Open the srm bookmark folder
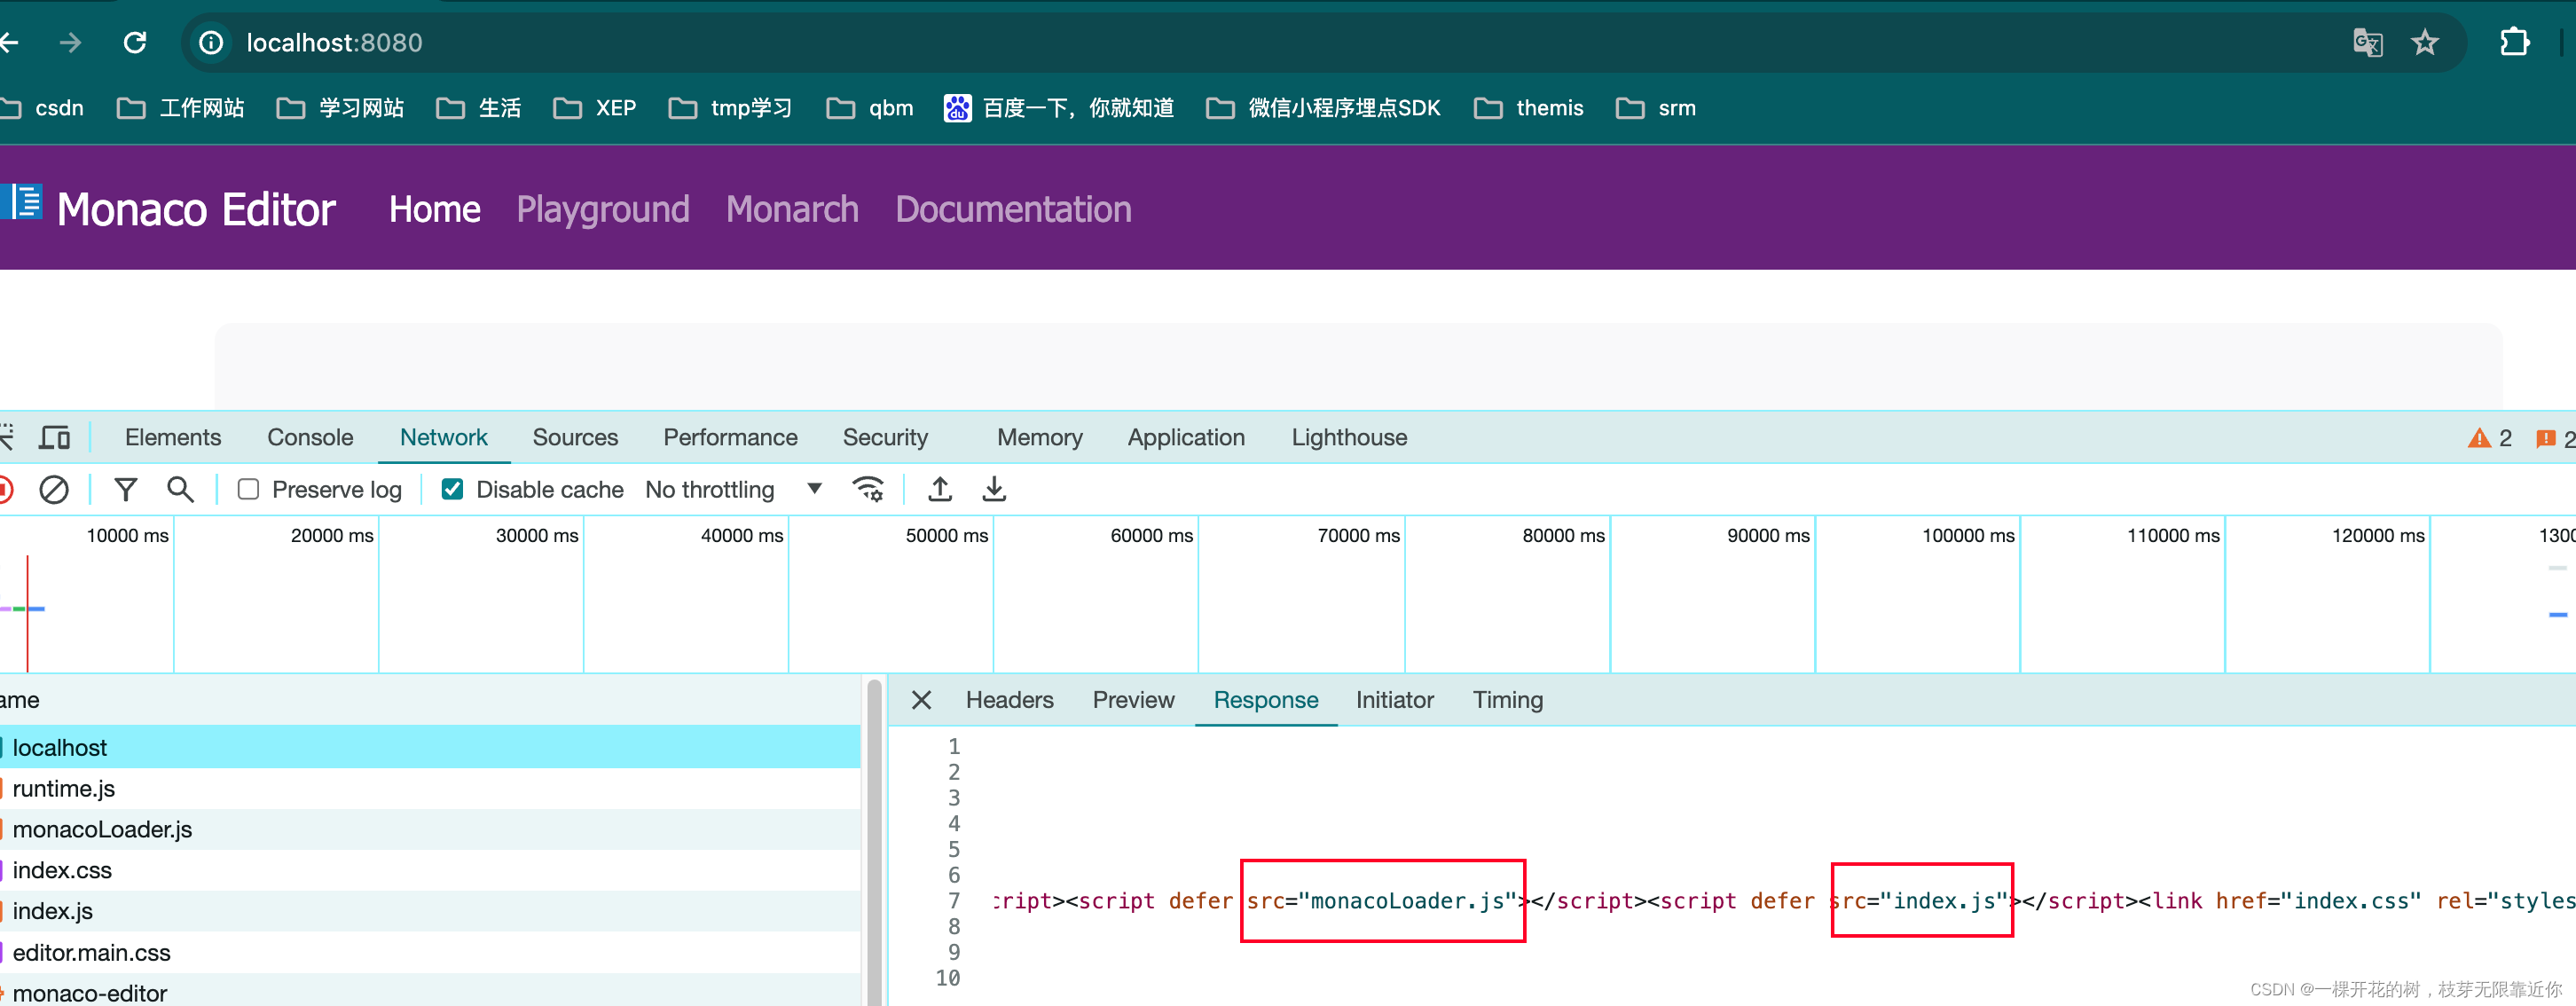Screen dimensions: 2576x1006 coord(1656,108)
